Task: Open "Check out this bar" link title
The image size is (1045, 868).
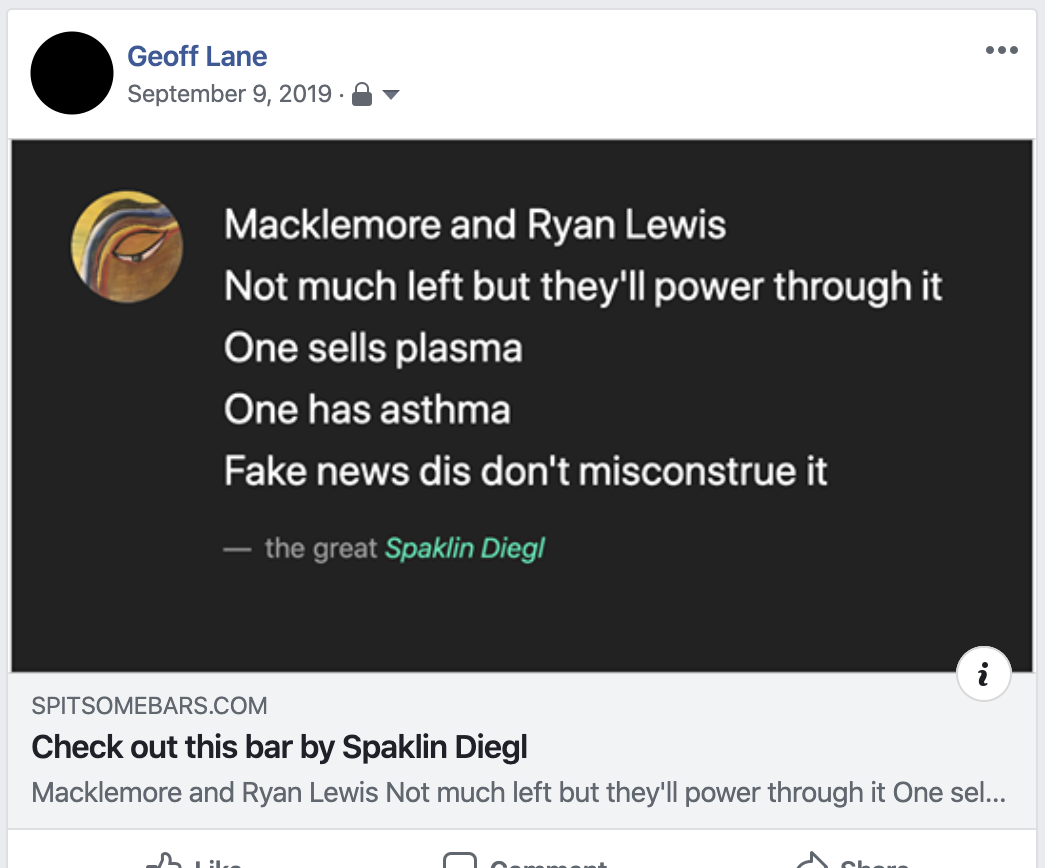Action: click(x=279, y=746)
